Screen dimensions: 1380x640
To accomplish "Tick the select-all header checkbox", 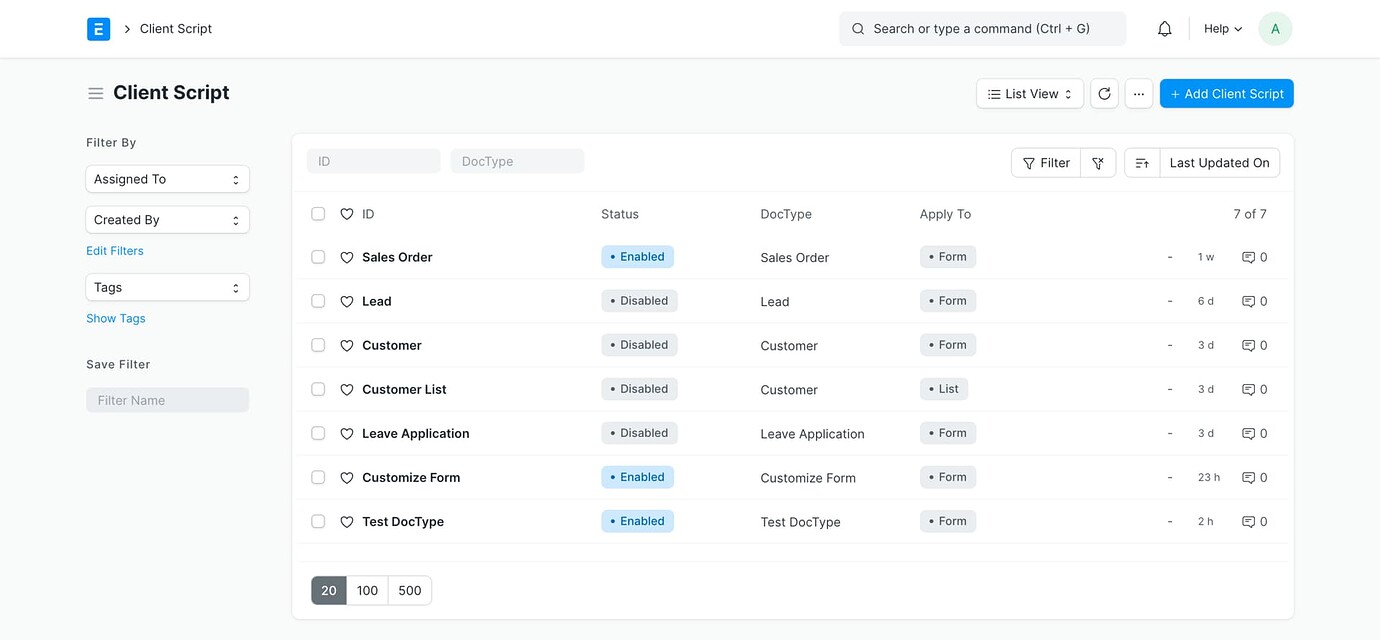I will point(318,214).
